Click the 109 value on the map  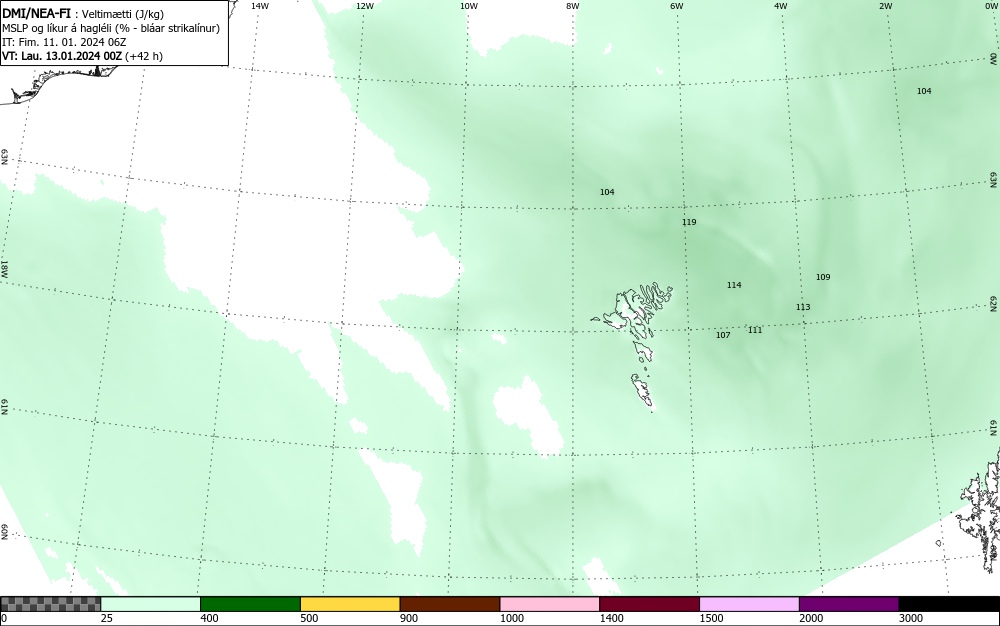pyautogui.click(x=823, y=277)
